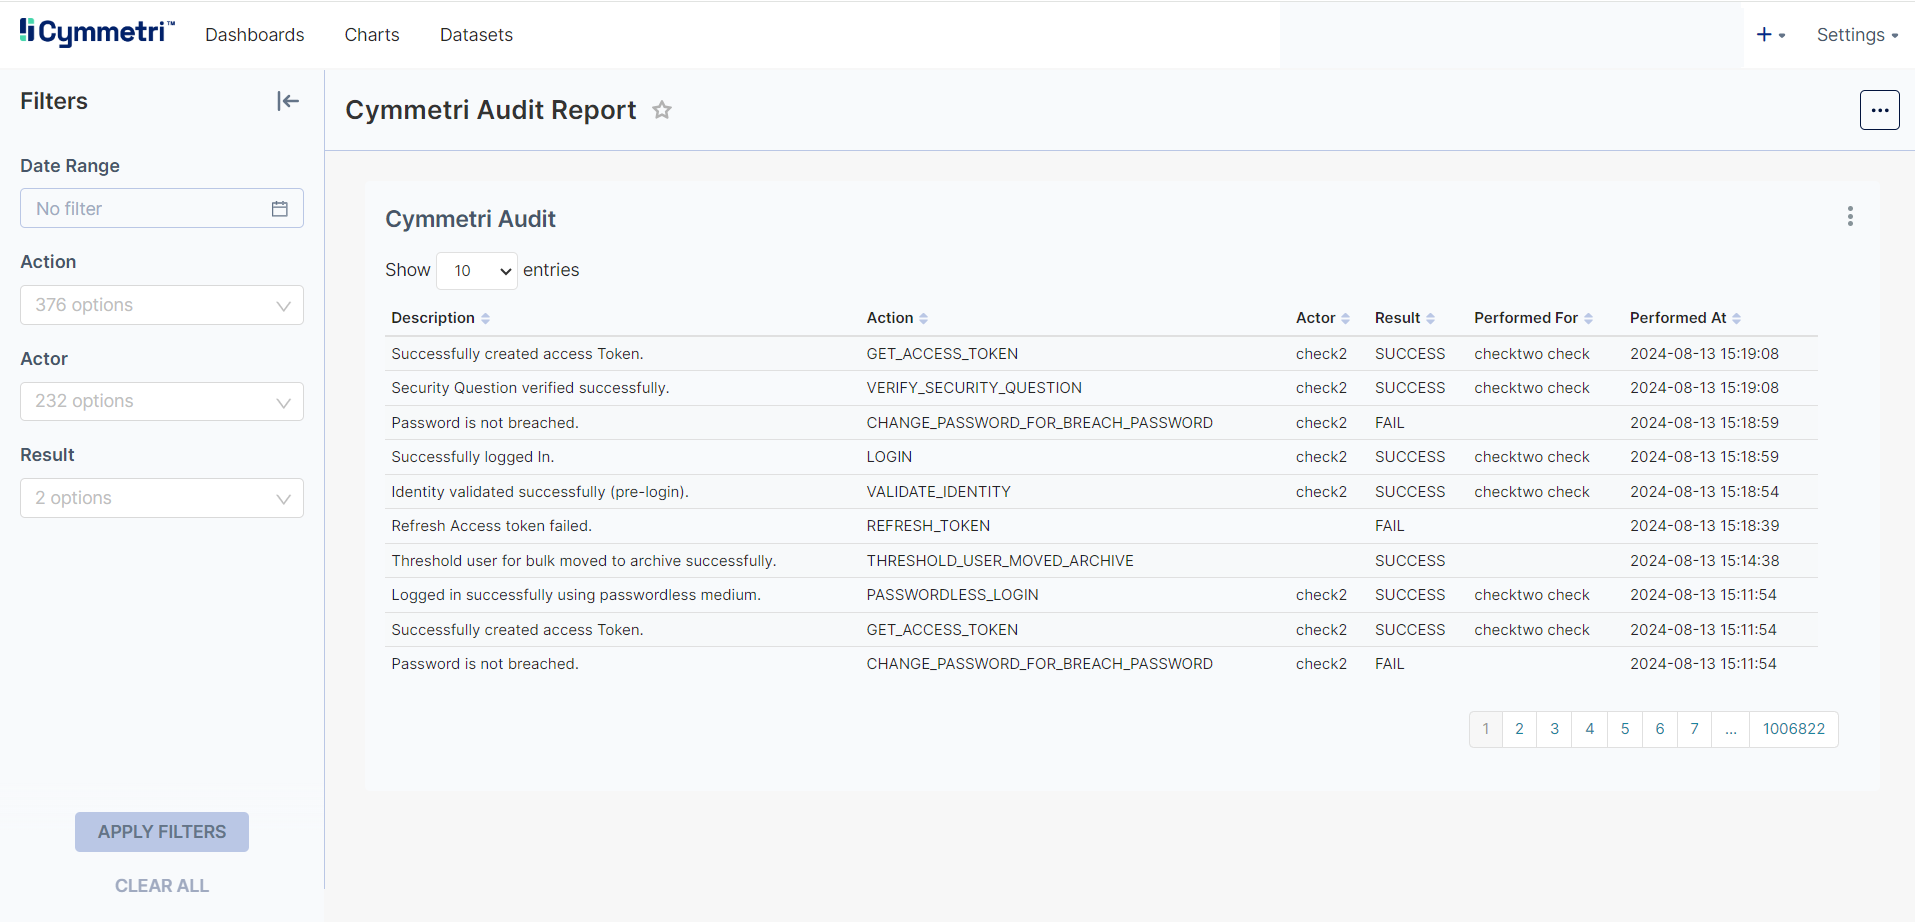Open the Result filter dropdown
This screenshot has width=1915, height=922.
[162, 498]
